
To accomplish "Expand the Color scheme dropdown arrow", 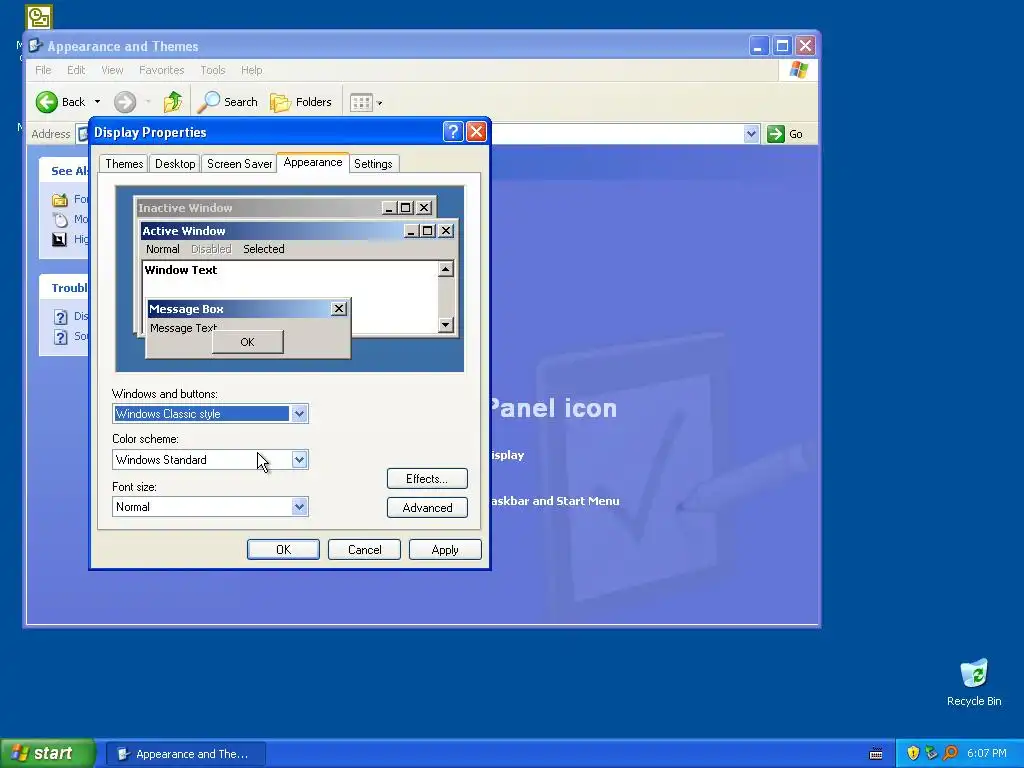I will pyautogui.click(x=299, y=460).
